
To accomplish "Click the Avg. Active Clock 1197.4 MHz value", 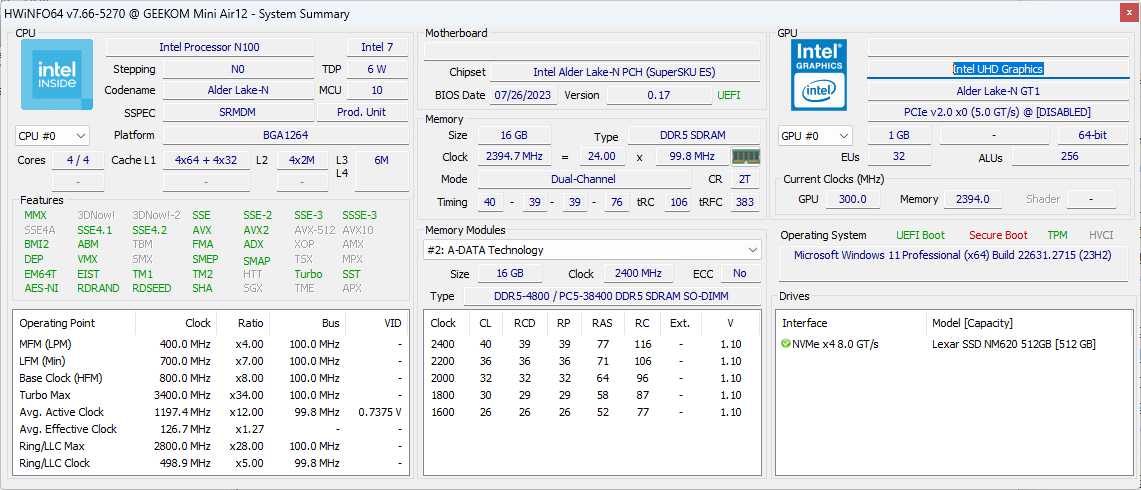I will (182, 412).
